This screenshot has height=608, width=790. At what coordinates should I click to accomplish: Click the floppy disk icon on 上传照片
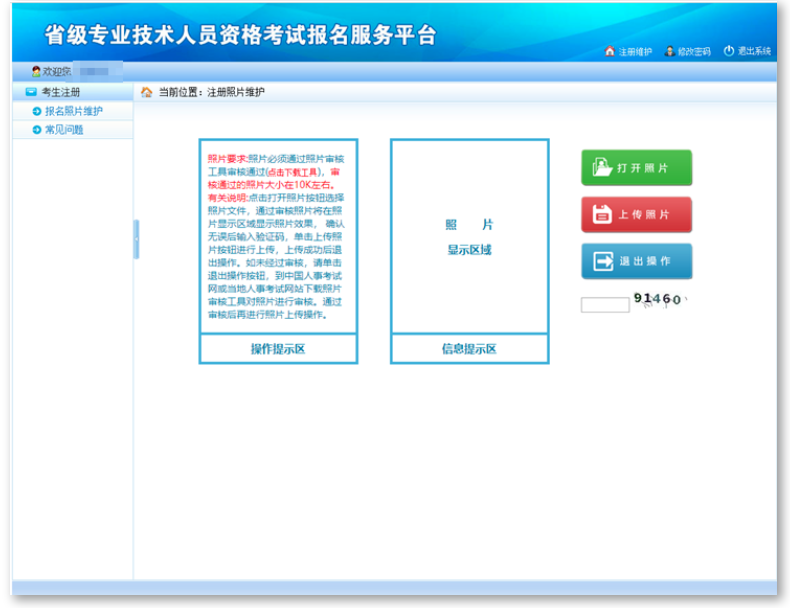pyautogui.click(x=602, y=214)
